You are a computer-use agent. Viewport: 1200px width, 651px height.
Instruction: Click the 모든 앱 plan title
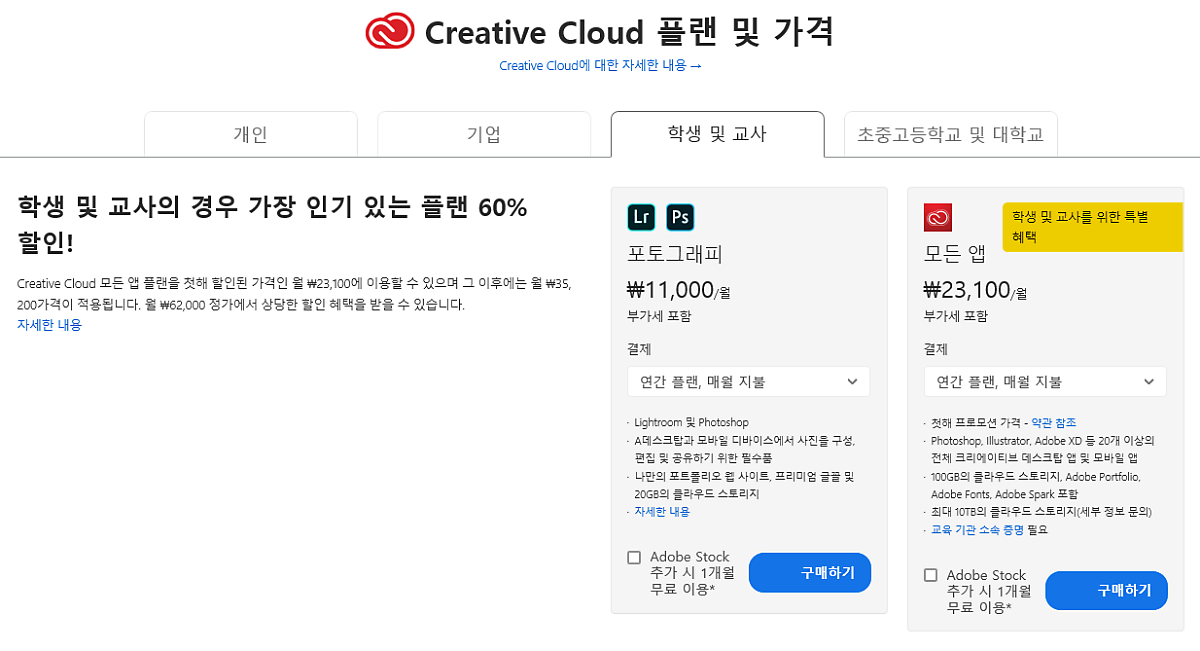click(x=955, y=253)
